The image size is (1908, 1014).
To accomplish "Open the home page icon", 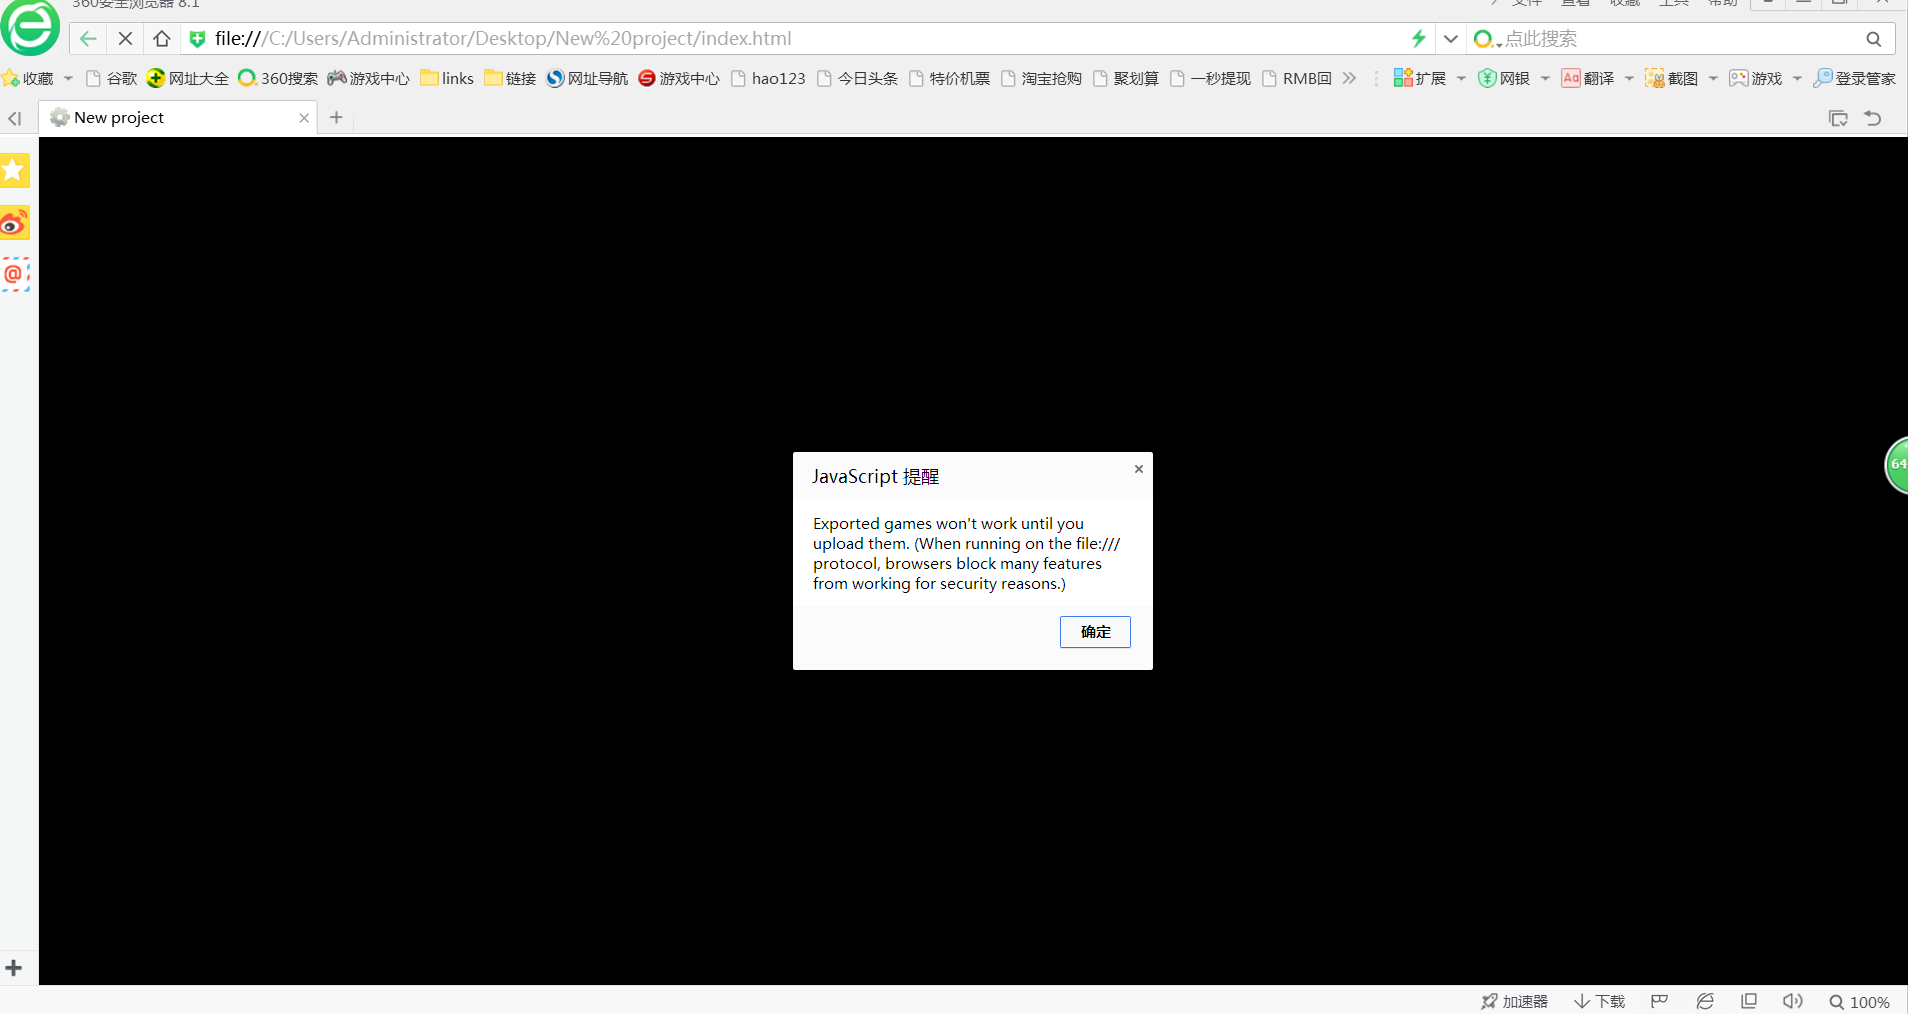I will (x=162, y=39).
